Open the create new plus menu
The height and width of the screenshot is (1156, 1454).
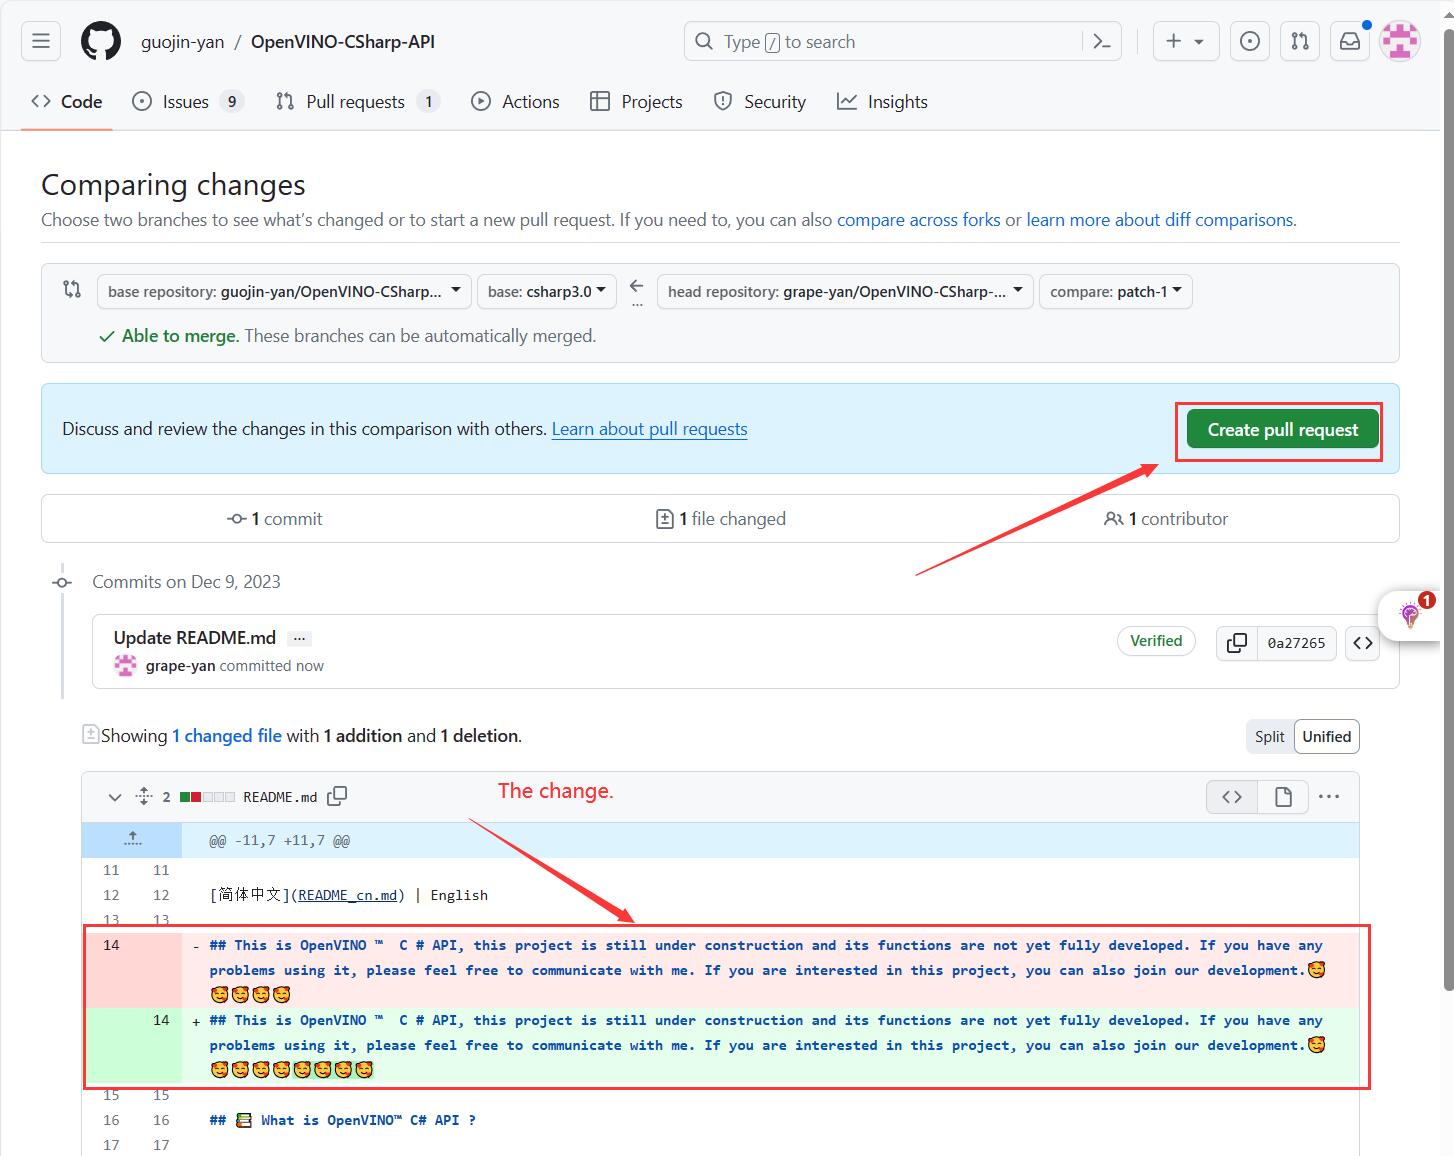click(x=1186, y=41)
